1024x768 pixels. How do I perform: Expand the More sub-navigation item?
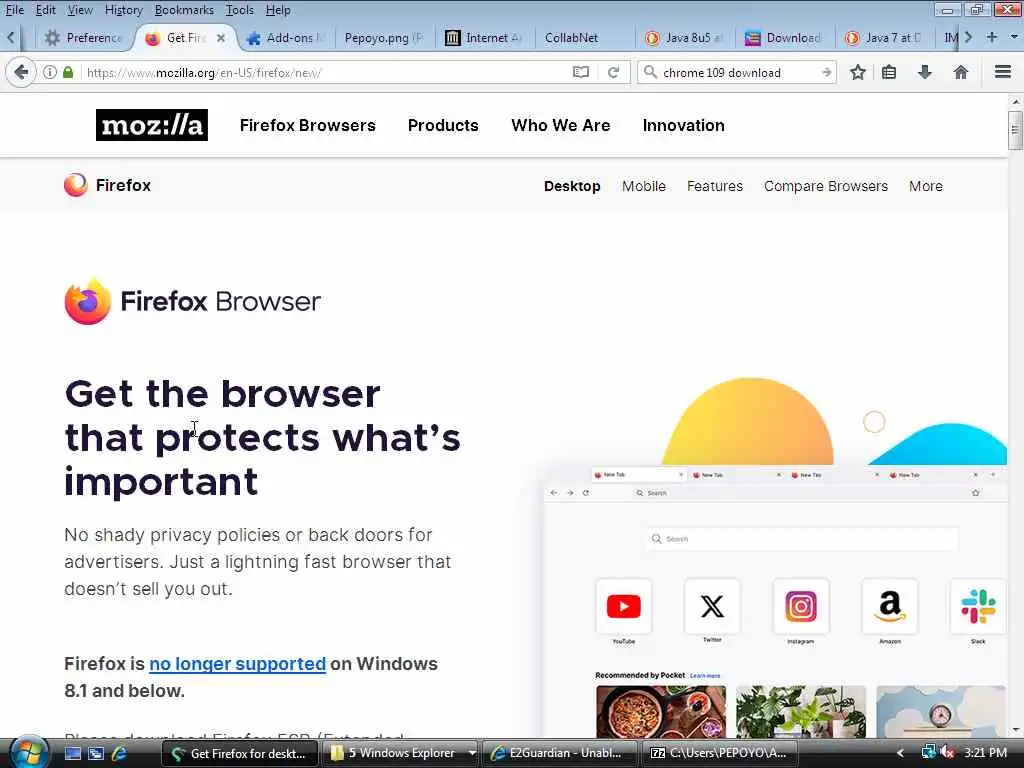926,186
